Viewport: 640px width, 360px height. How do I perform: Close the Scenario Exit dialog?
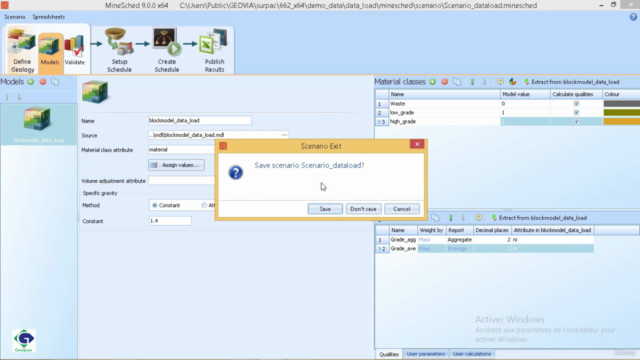tap(417, 144)
